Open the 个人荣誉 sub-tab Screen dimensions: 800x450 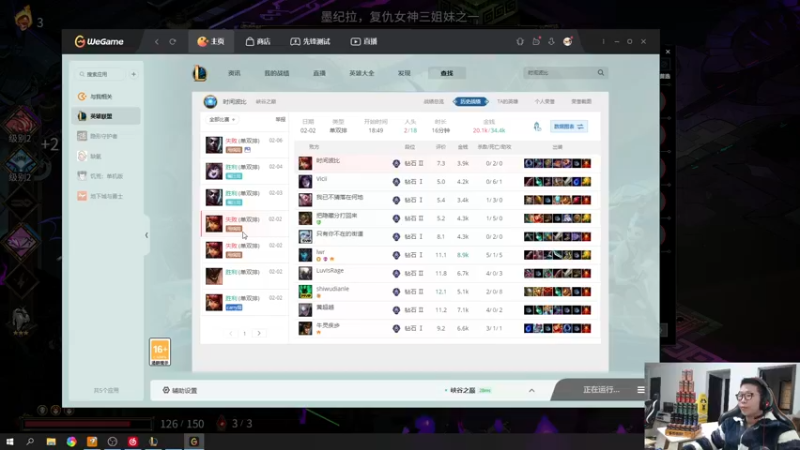(x=544, y=102)
